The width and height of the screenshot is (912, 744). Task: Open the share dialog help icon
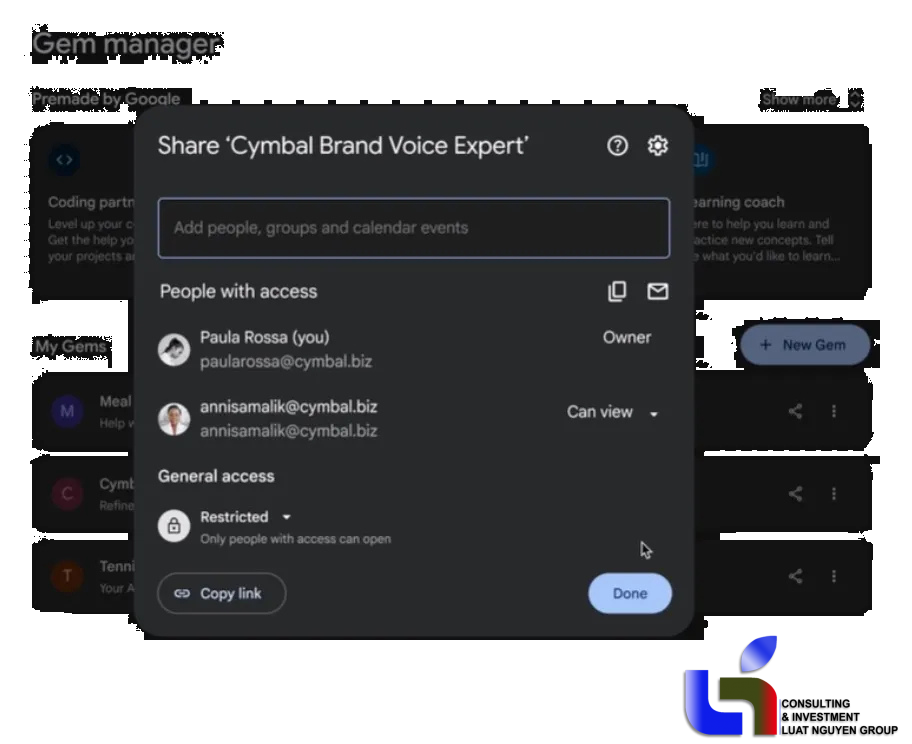[x=617, y=145]
